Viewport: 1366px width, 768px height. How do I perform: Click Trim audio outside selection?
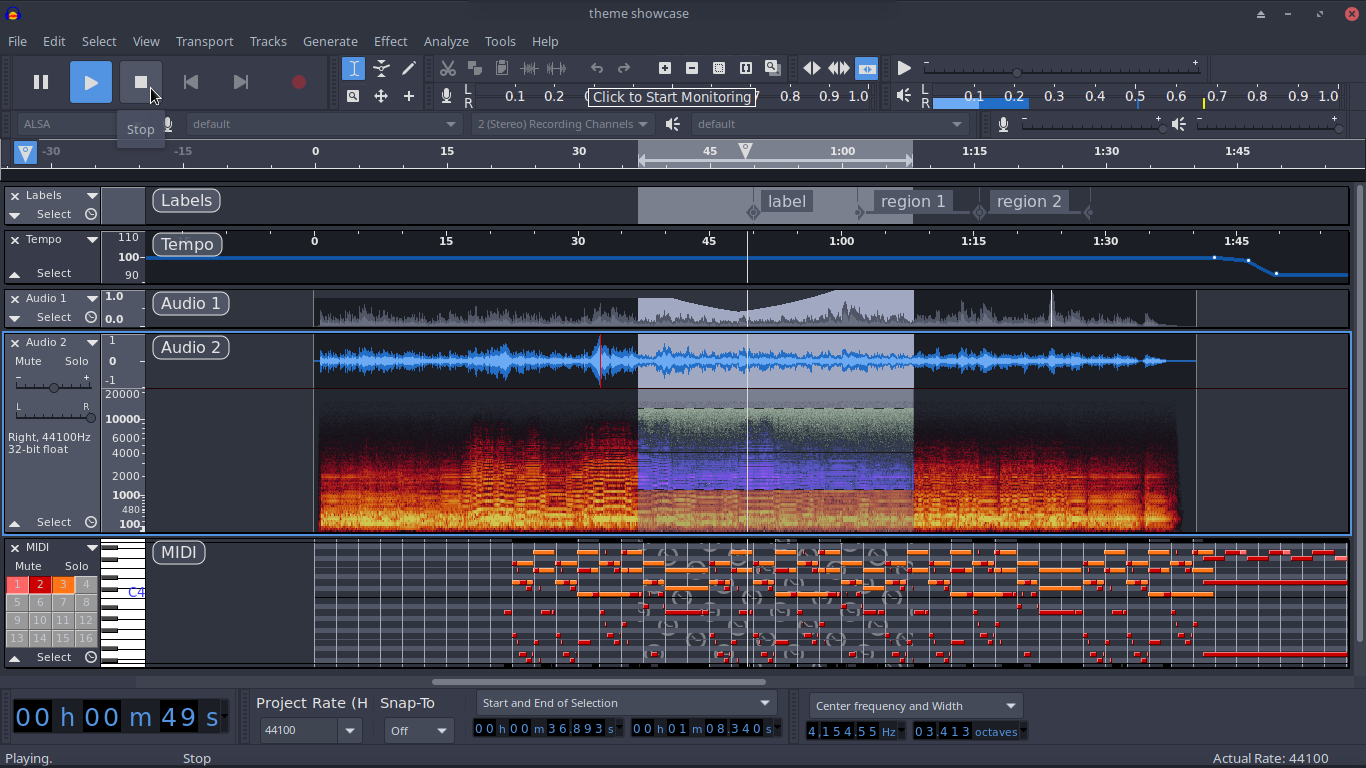[529, 68]
